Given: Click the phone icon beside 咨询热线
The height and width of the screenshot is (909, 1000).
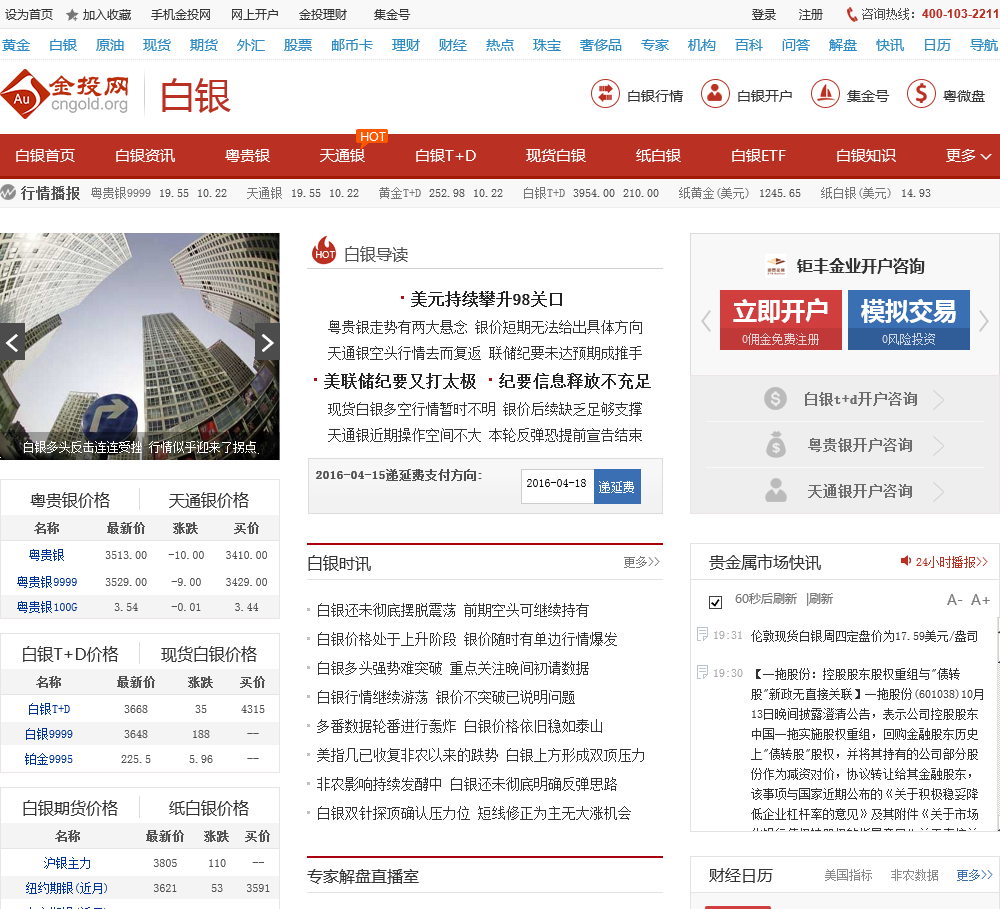Looking at the screenshot, I should (851, 14).
